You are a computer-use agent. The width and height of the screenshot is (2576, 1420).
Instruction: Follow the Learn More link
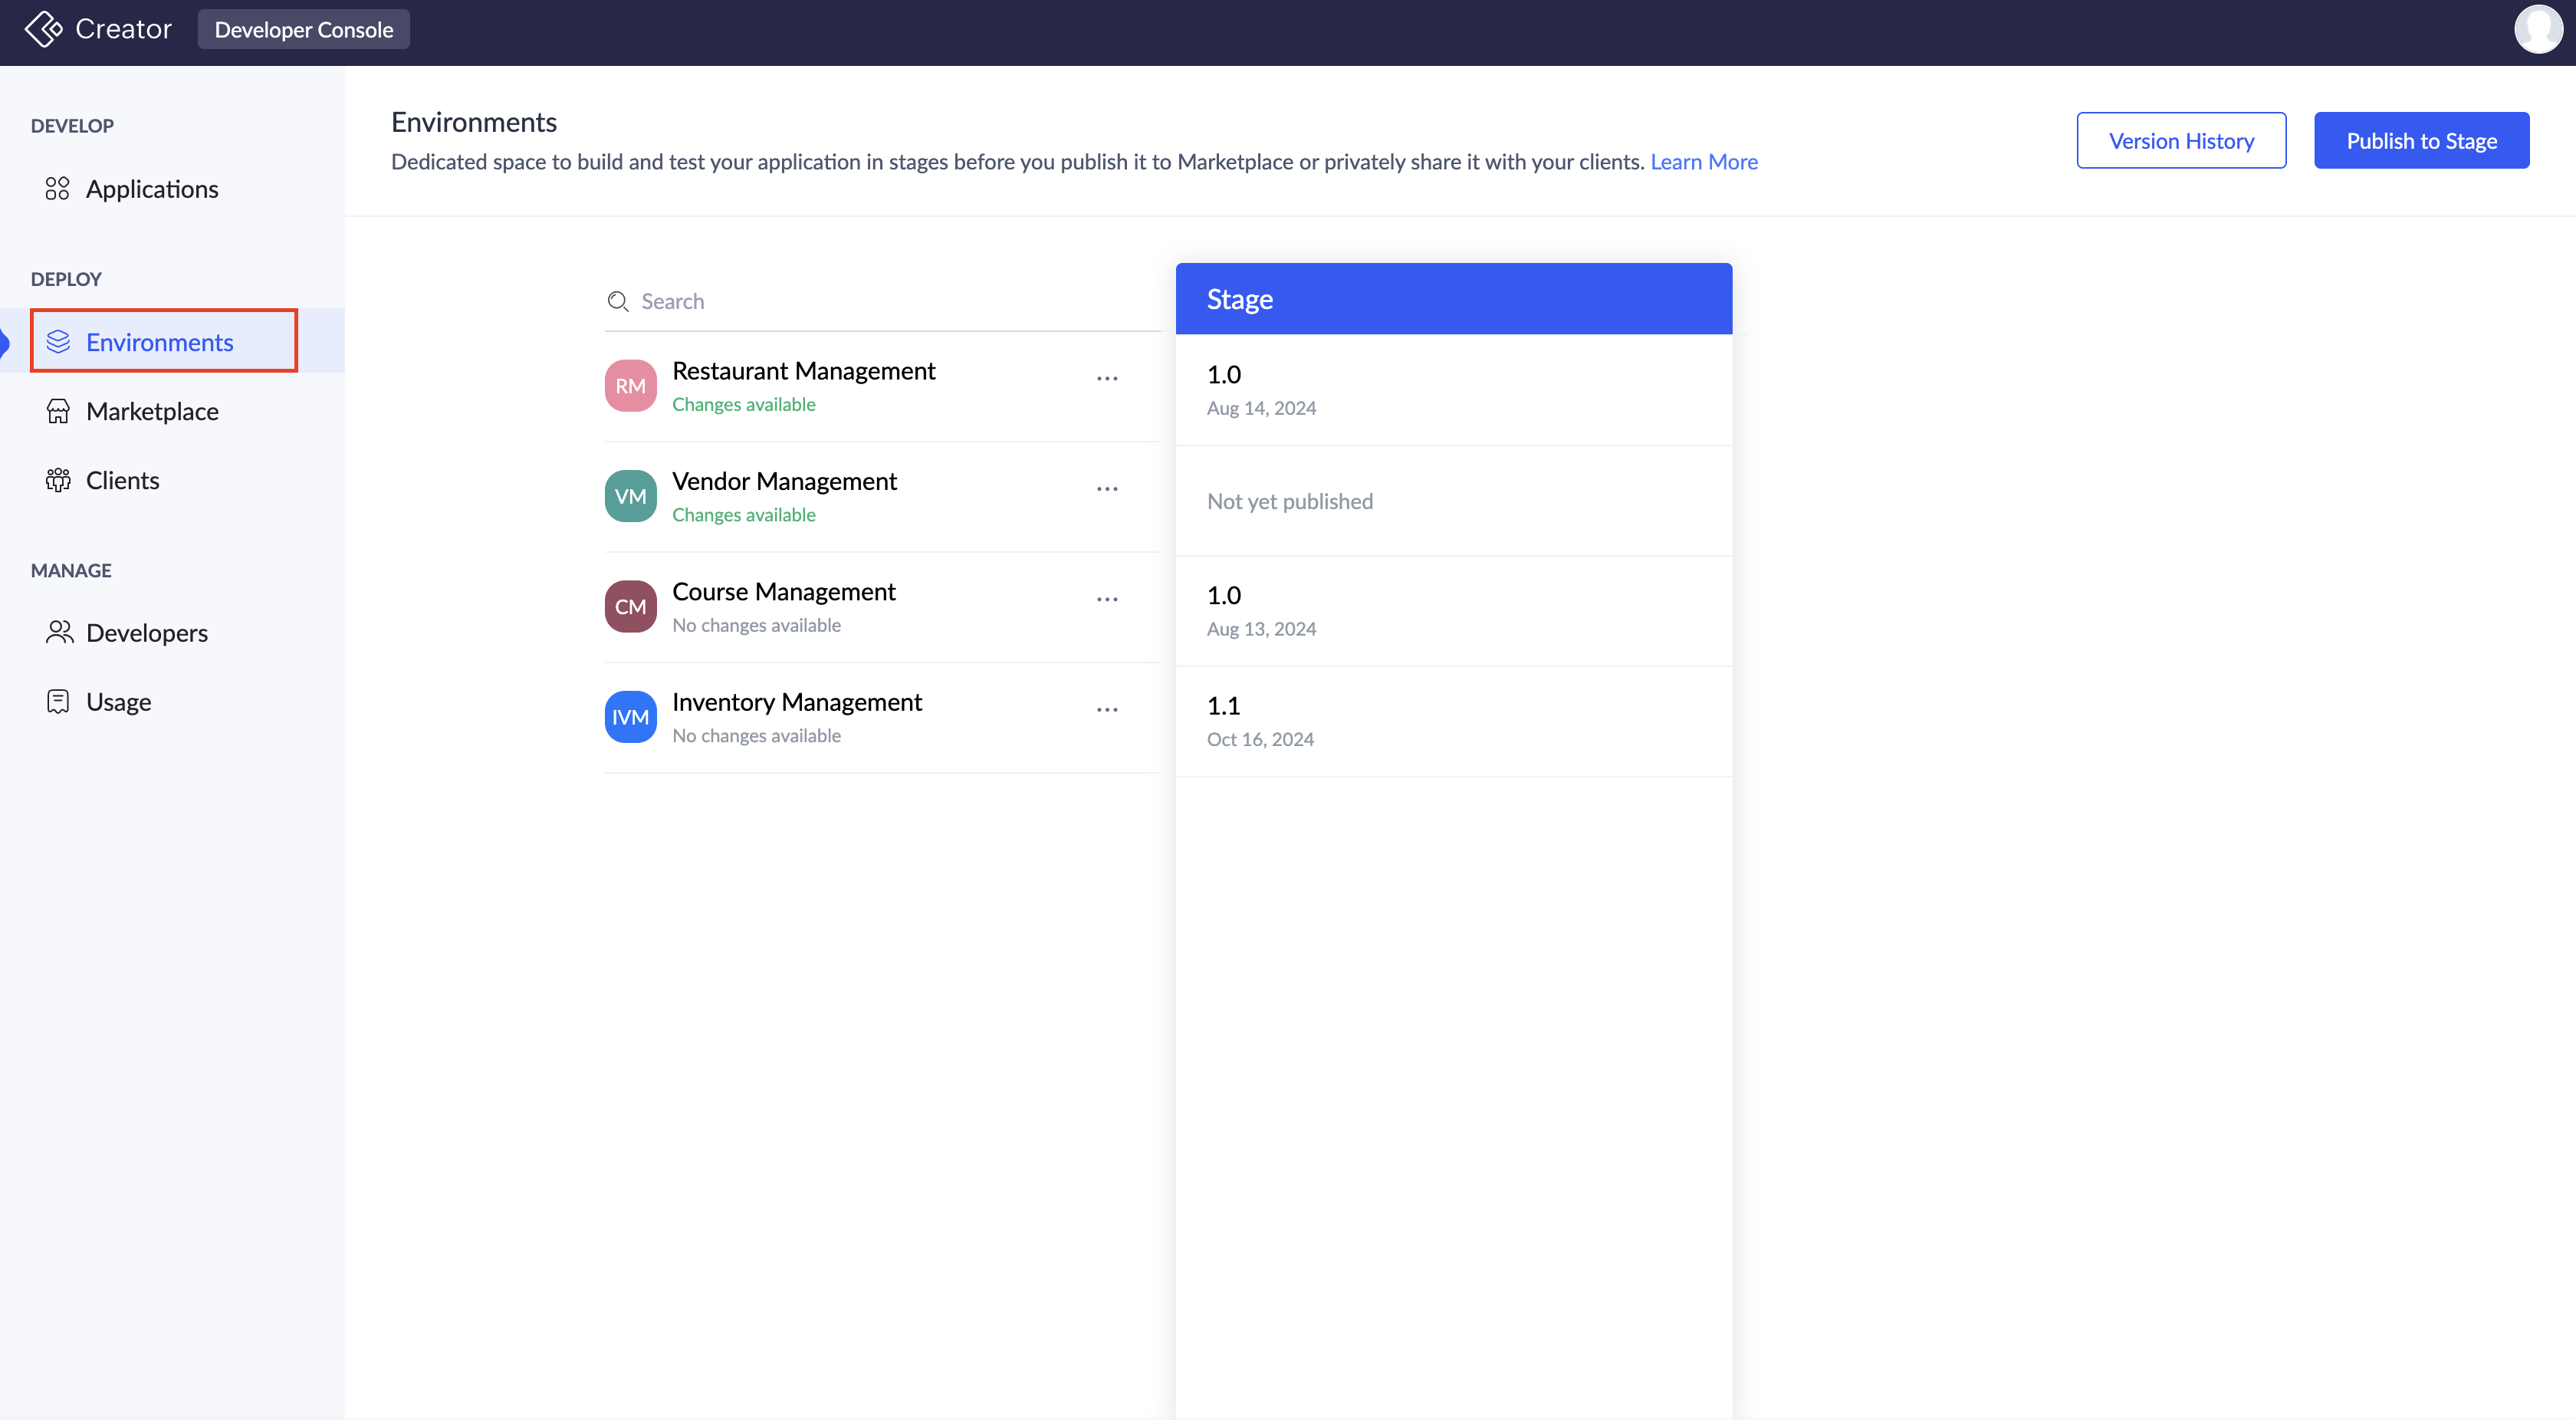(x=1703, y=162)
